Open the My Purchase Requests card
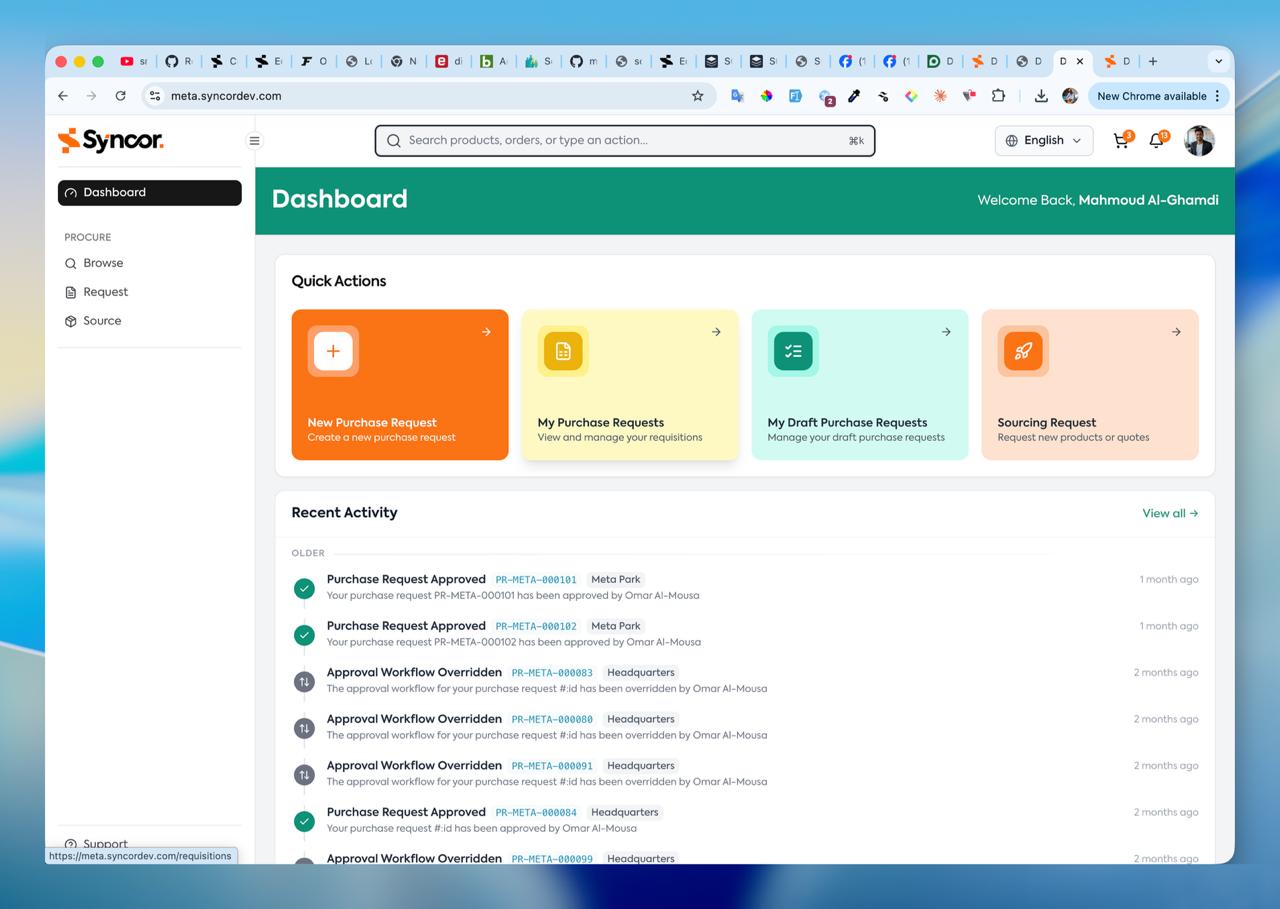The height and width of the screenshot is (909, 1280). click(x=630, y=385)
